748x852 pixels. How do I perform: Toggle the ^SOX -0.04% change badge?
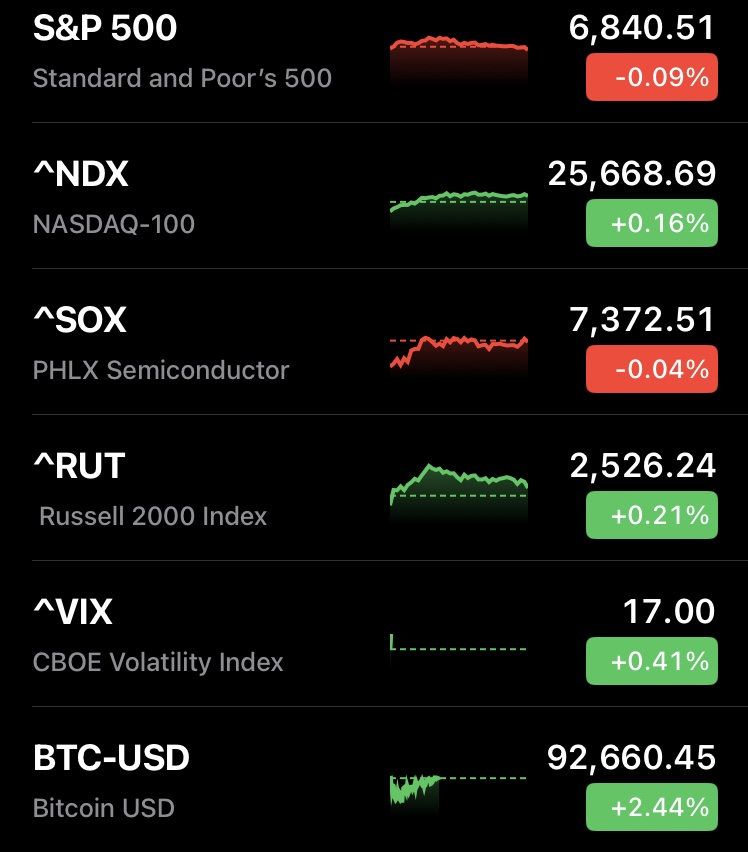coord(651,369)
